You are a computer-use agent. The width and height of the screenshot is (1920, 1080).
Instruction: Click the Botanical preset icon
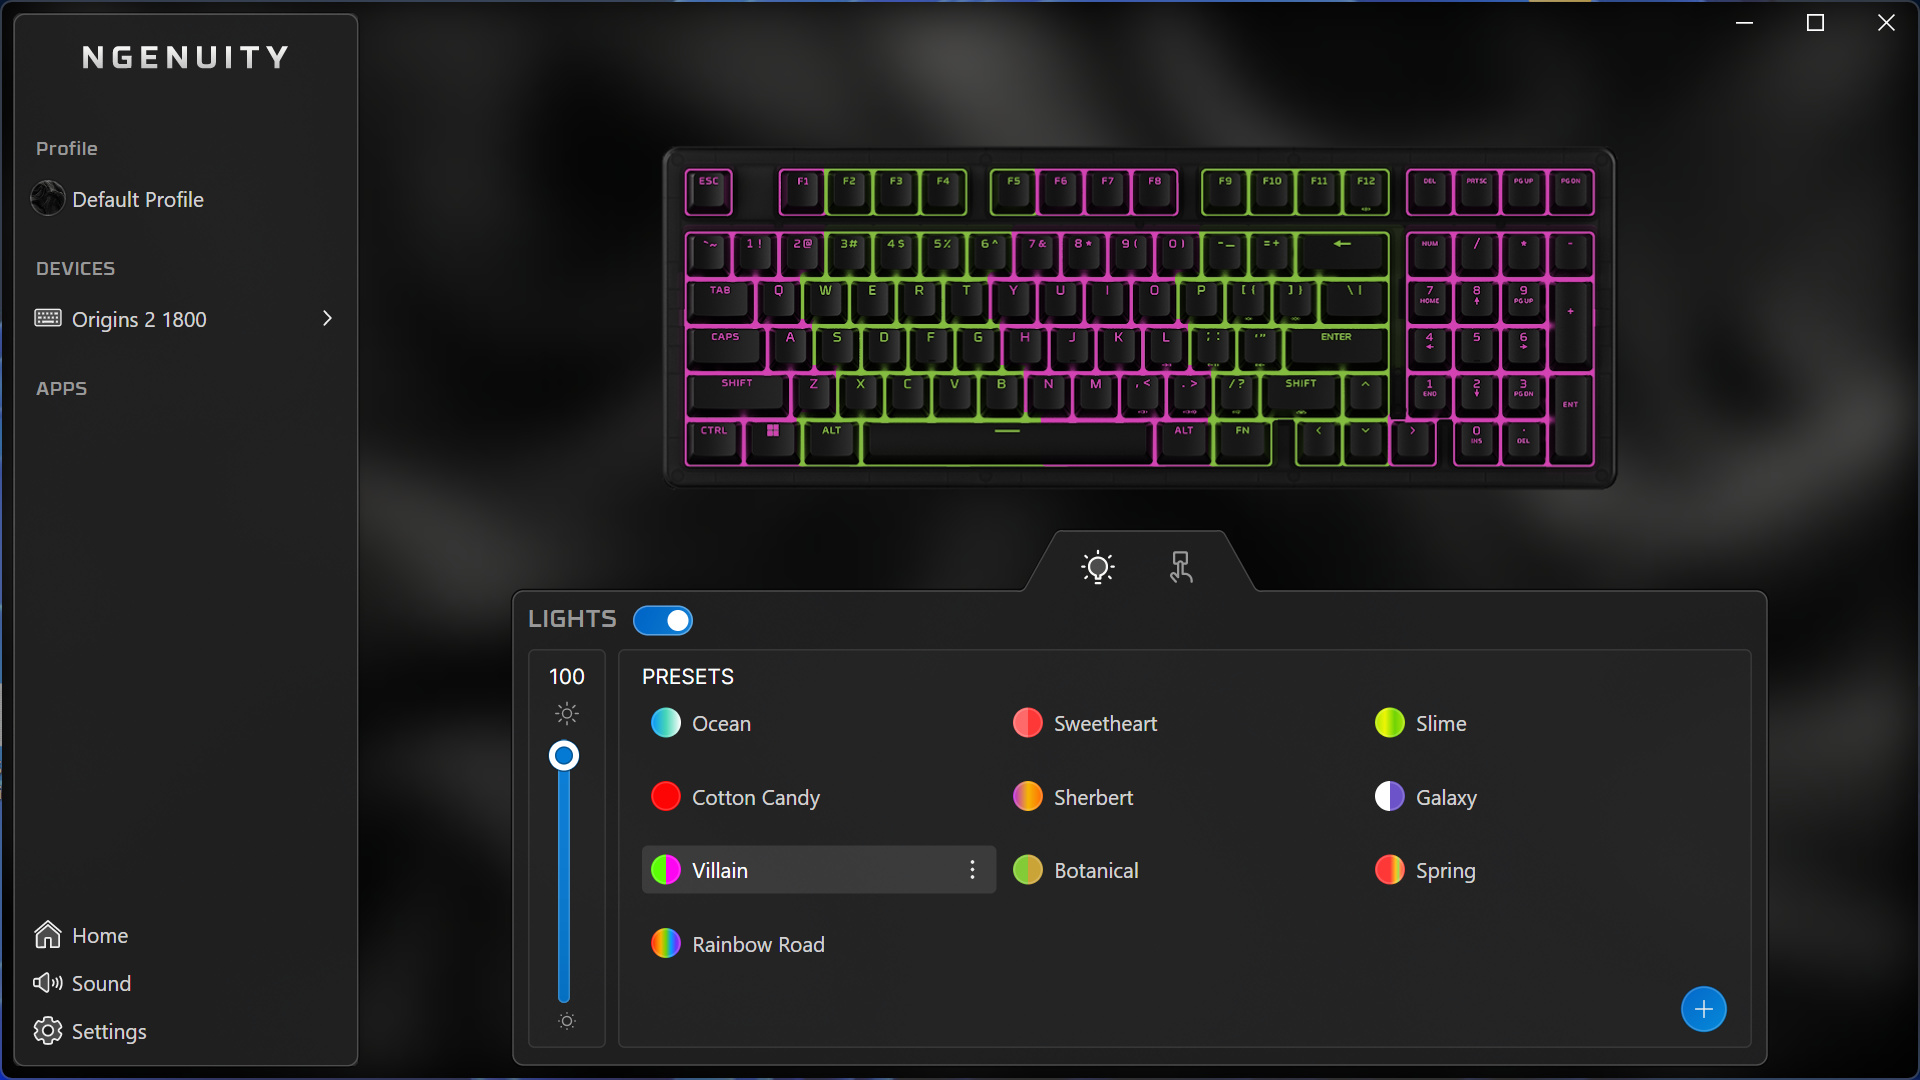(1028, 870)
